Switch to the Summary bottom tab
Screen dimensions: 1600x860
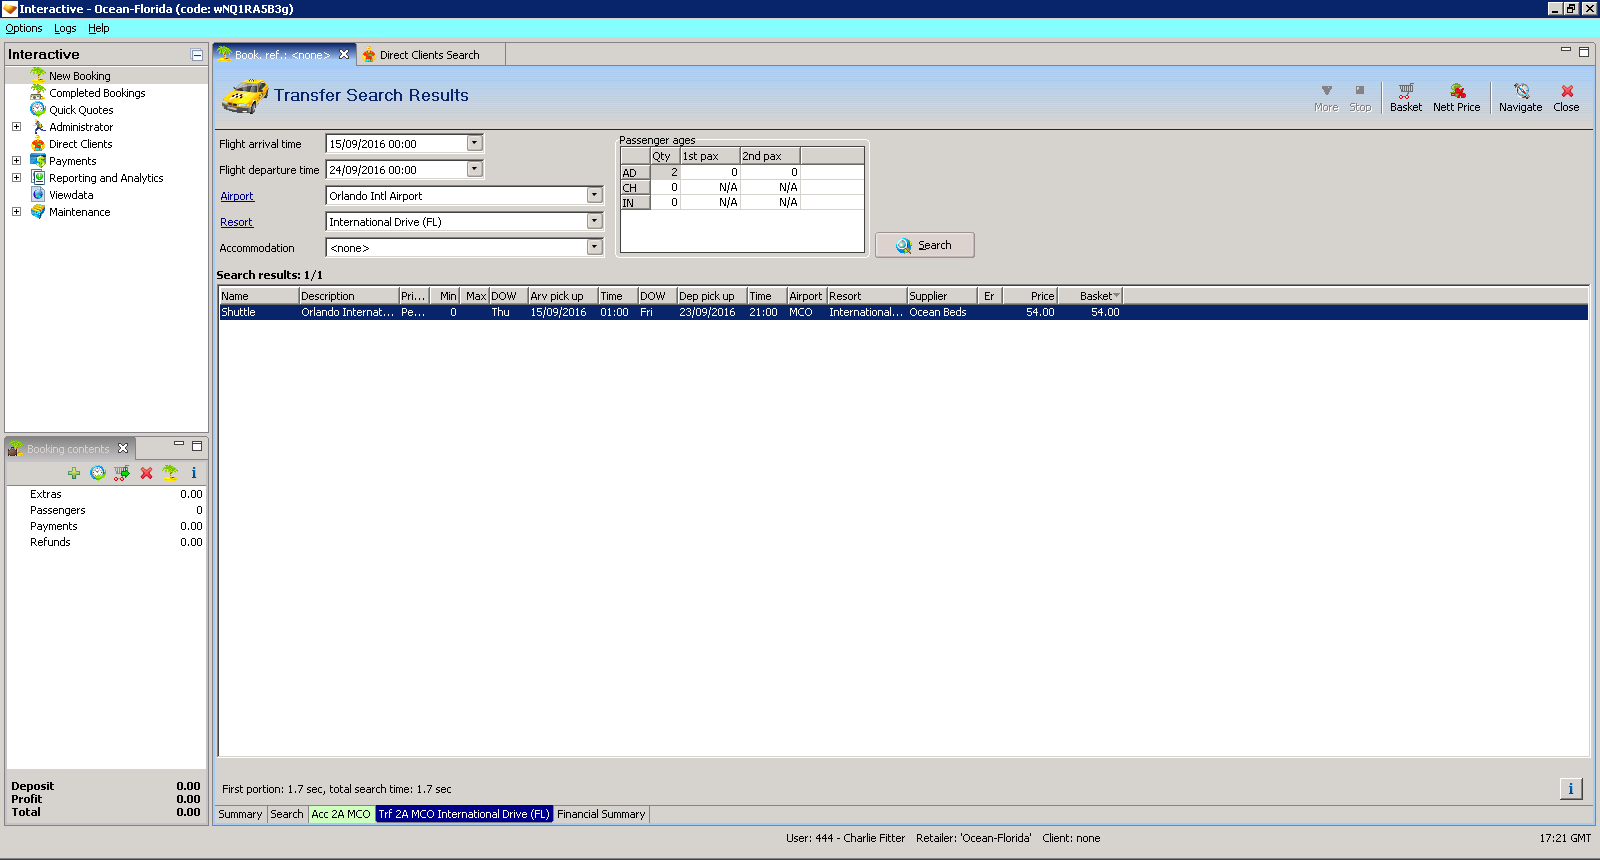pyautogui.click(x=240, y=814)
